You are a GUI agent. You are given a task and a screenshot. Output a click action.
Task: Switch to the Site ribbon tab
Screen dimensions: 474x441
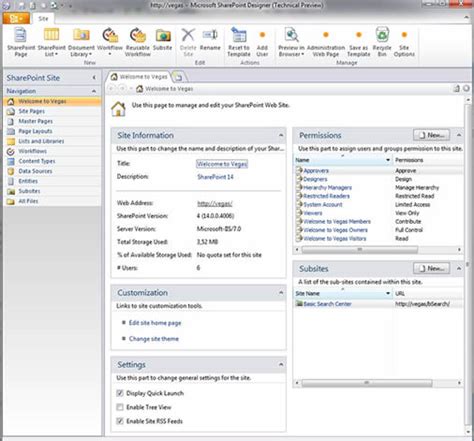click(x=43, y=19)
